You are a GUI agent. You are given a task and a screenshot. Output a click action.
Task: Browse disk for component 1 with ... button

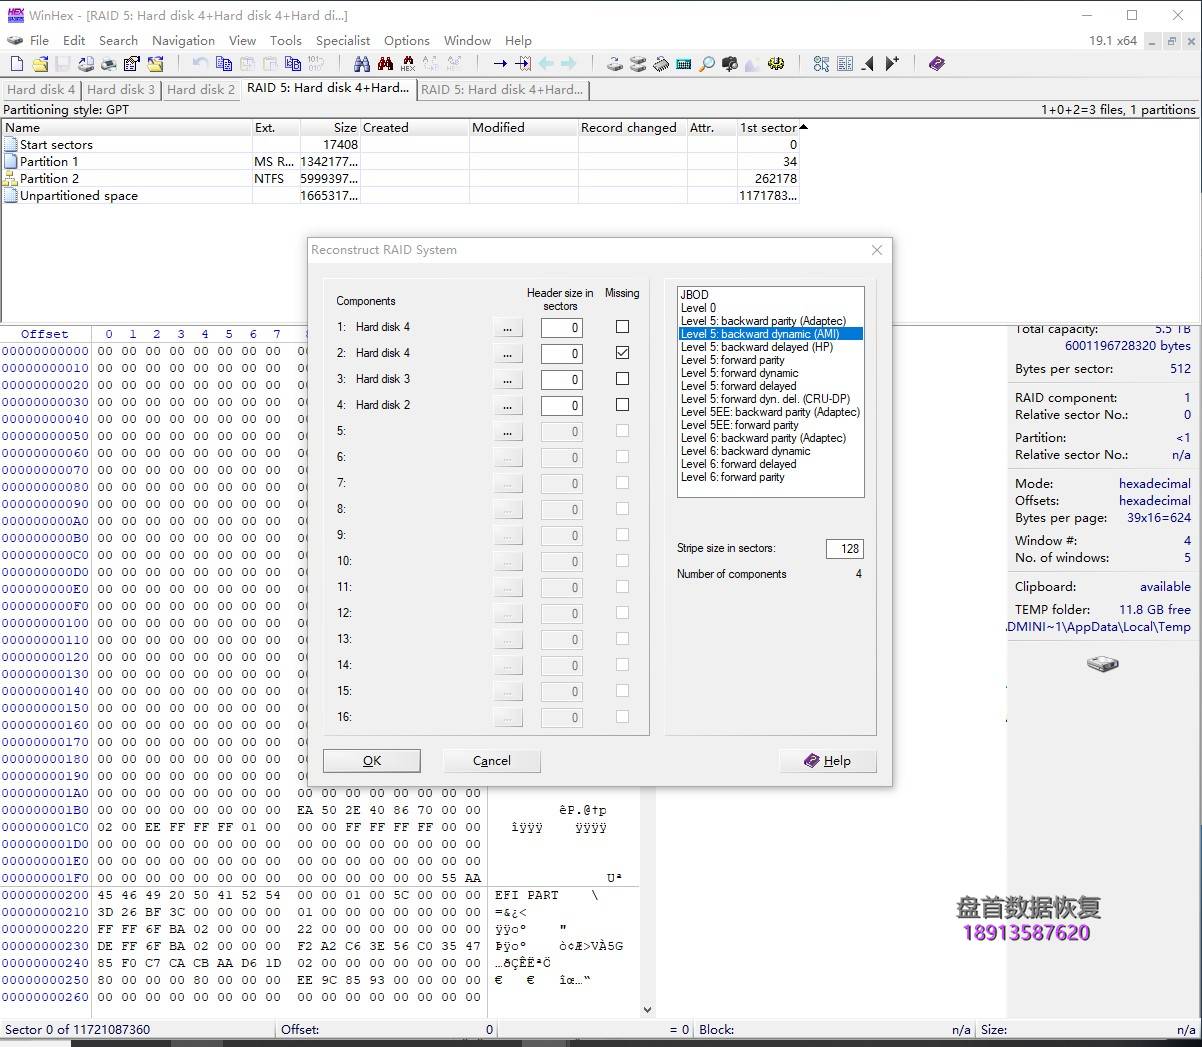(508, 327)
